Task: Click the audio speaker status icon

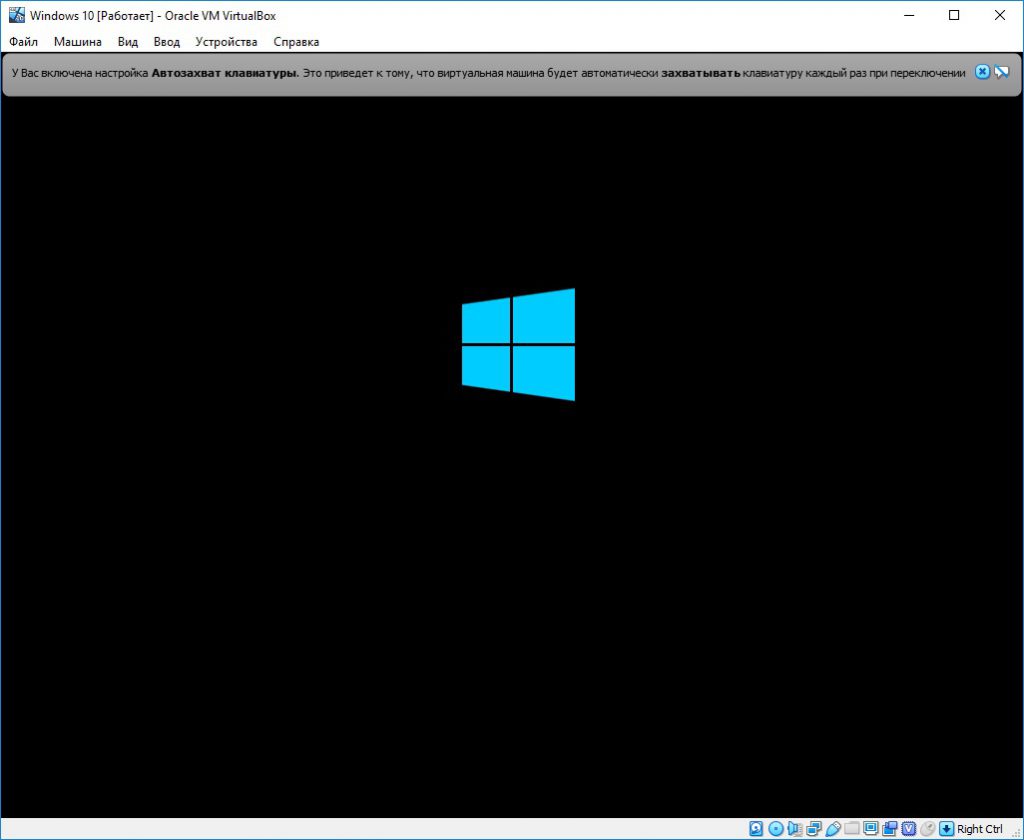Action: click(x=795, y=829)
